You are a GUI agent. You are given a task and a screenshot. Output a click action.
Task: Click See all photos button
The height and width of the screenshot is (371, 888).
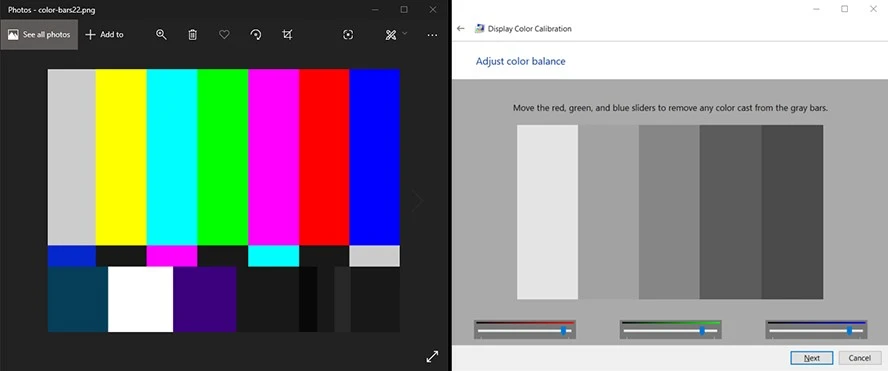click(39, 35)
